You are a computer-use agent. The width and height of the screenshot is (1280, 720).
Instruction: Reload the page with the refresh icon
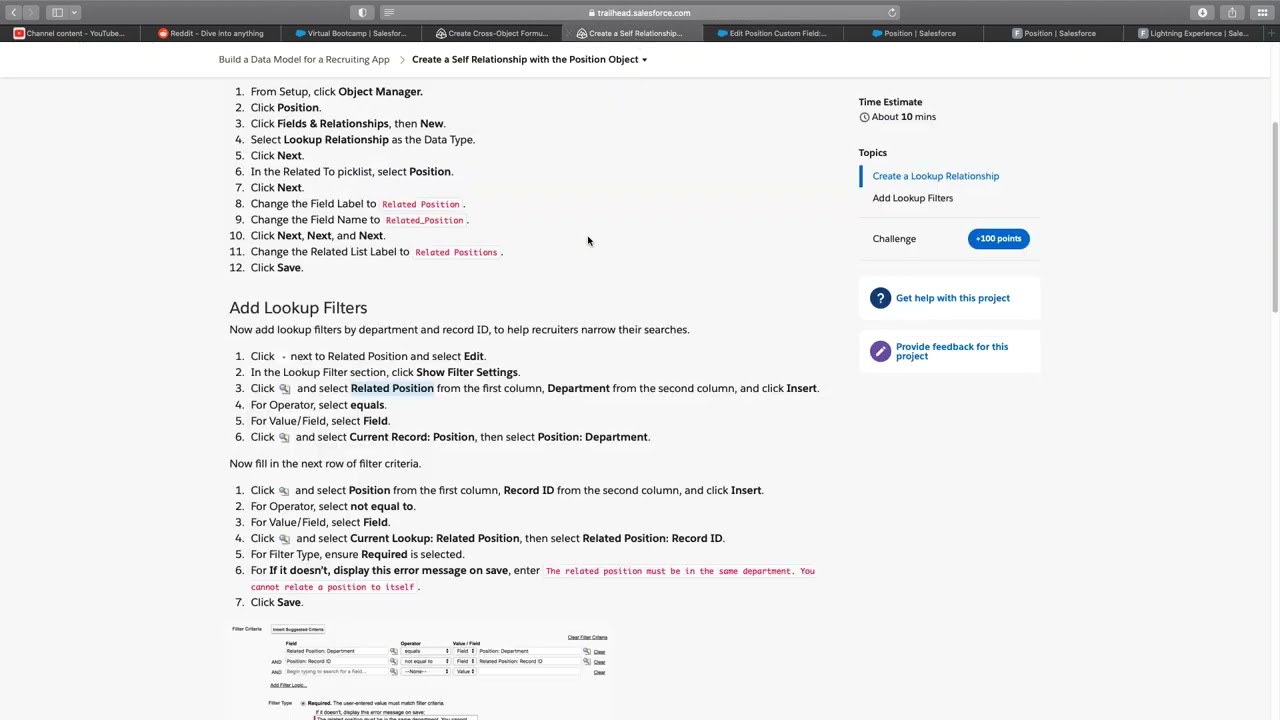[x=892, y=12]
